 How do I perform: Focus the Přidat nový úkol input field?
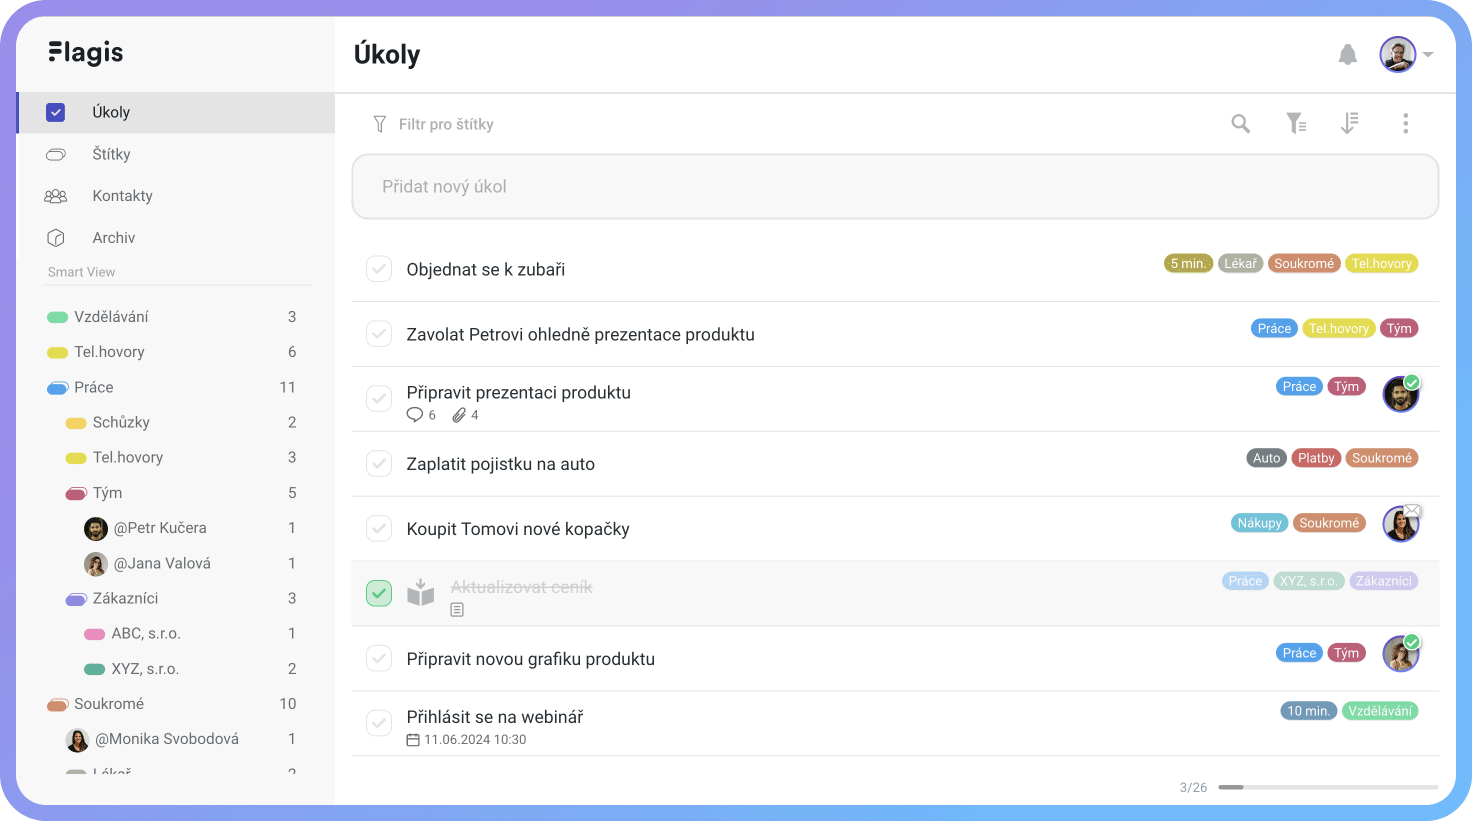click(x=895, y=186)
